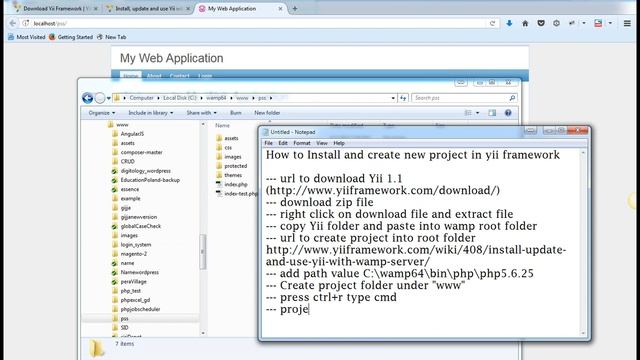Go back in the Firefox browser
Viewport: 640px width, 360px height.
[x=13, y=23]
